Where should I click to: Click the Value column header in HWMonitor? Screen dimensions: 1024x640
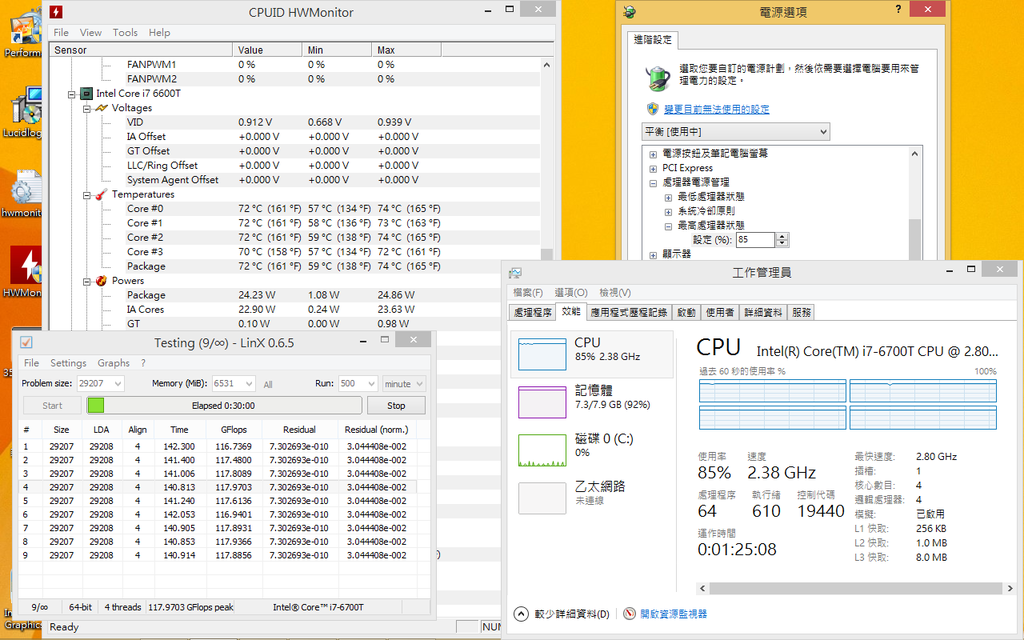coord(267,50)
